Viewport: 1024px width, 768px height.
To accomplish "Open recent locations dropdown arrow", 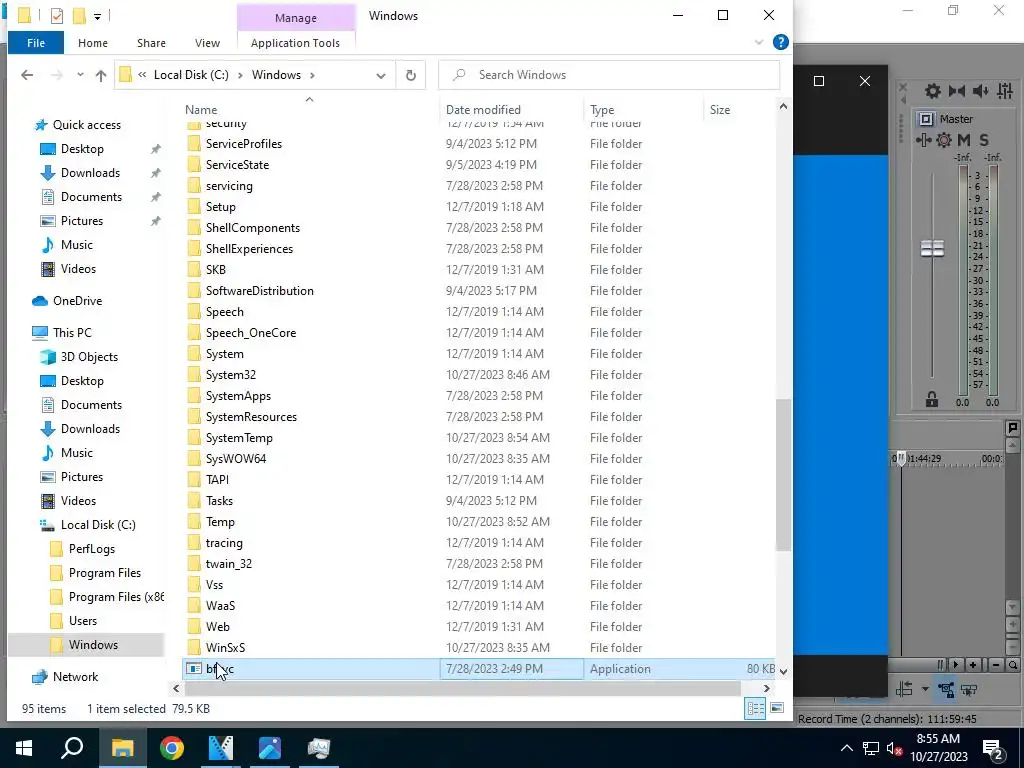I will (80, 74).
